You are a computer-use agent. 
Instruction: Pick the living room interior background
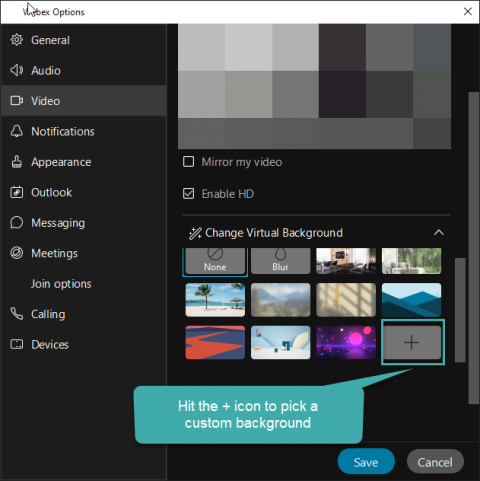(346, 261)
